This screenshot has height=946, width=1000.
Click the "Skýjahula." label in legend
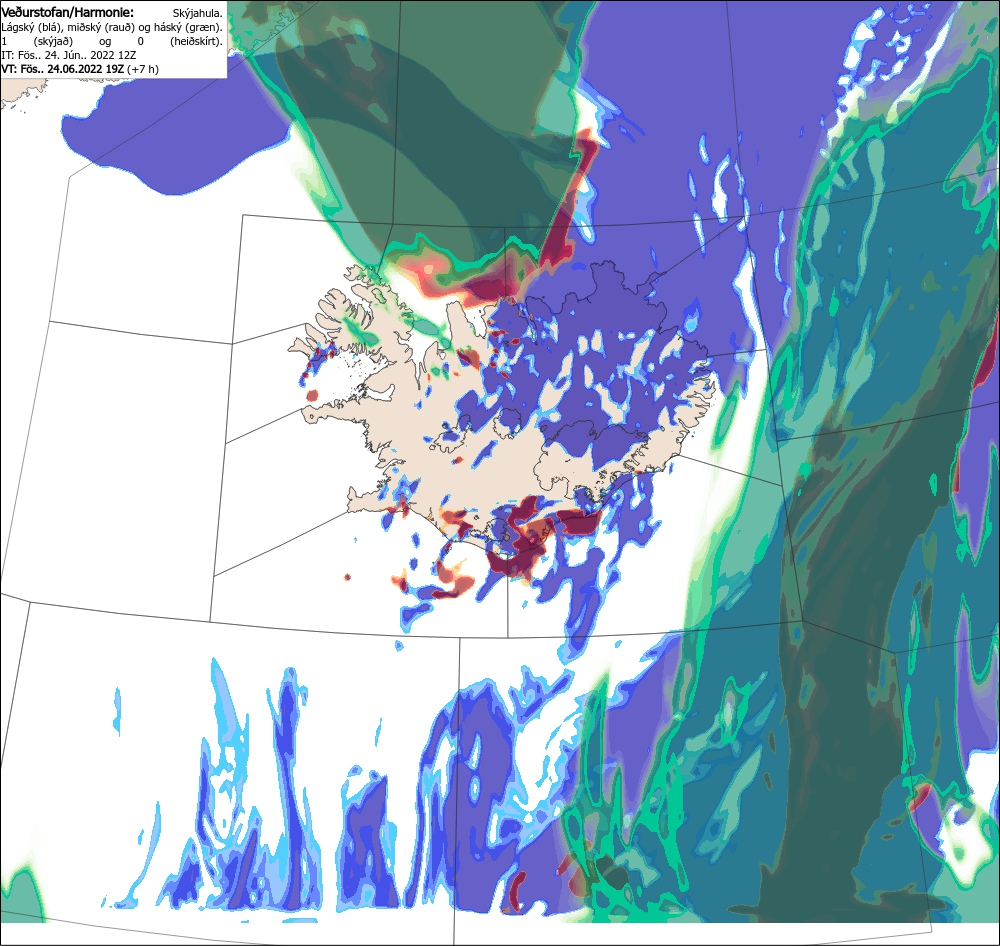[x=198, y=13]
